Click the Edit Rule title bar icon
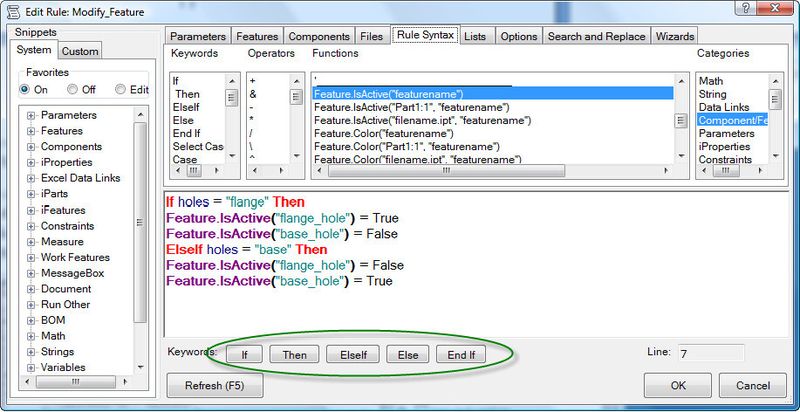The image size is (800, 412). pyautogui.click(x=16, y=11)
